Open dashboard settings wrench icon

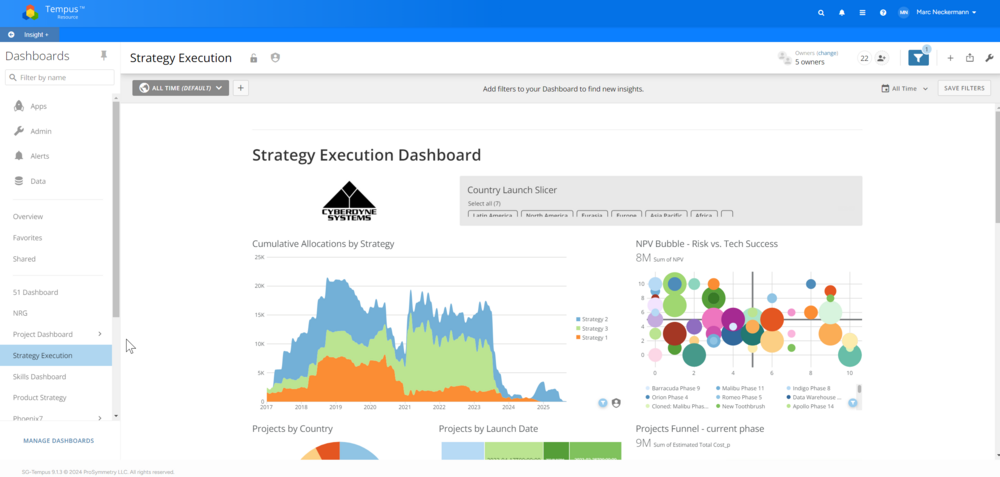[989, 58]
